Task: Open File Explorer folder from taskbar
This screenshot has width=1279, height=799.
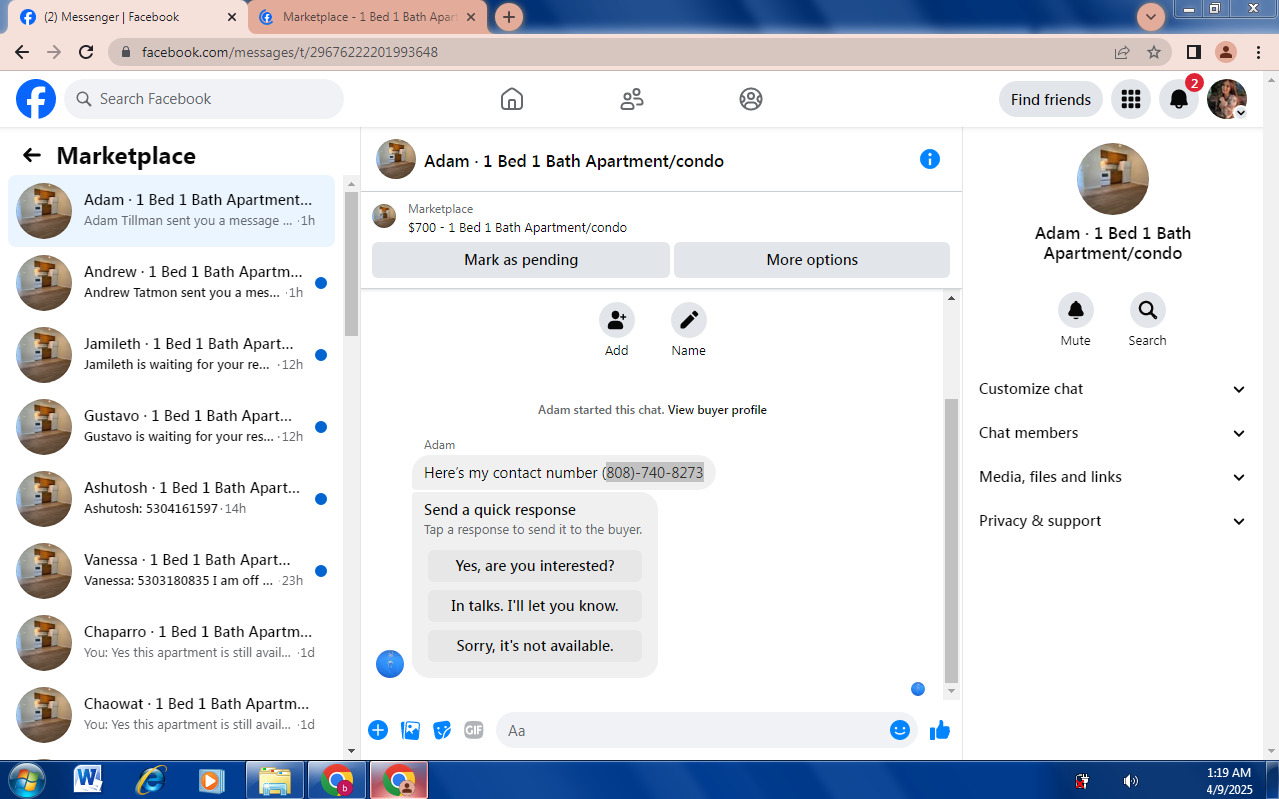Action: (x=274, y=780)
